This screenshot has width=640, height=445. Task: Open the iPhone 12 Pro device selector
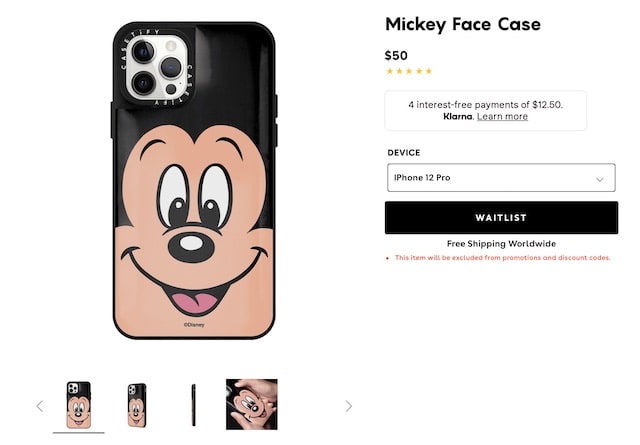click(x=501, y=178)
